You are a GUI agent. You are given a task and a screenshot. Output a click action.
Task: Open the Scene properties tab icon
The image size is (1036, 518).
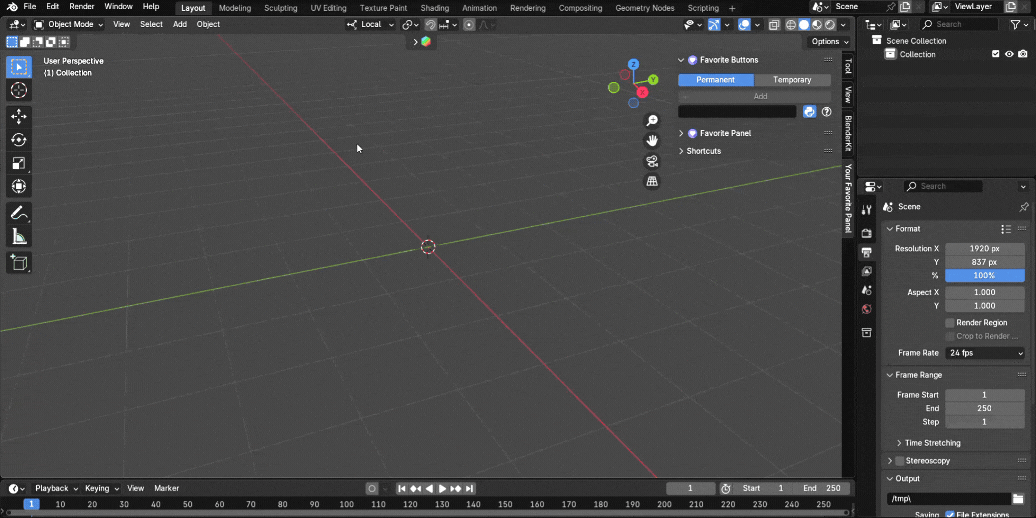pos(867,290)
